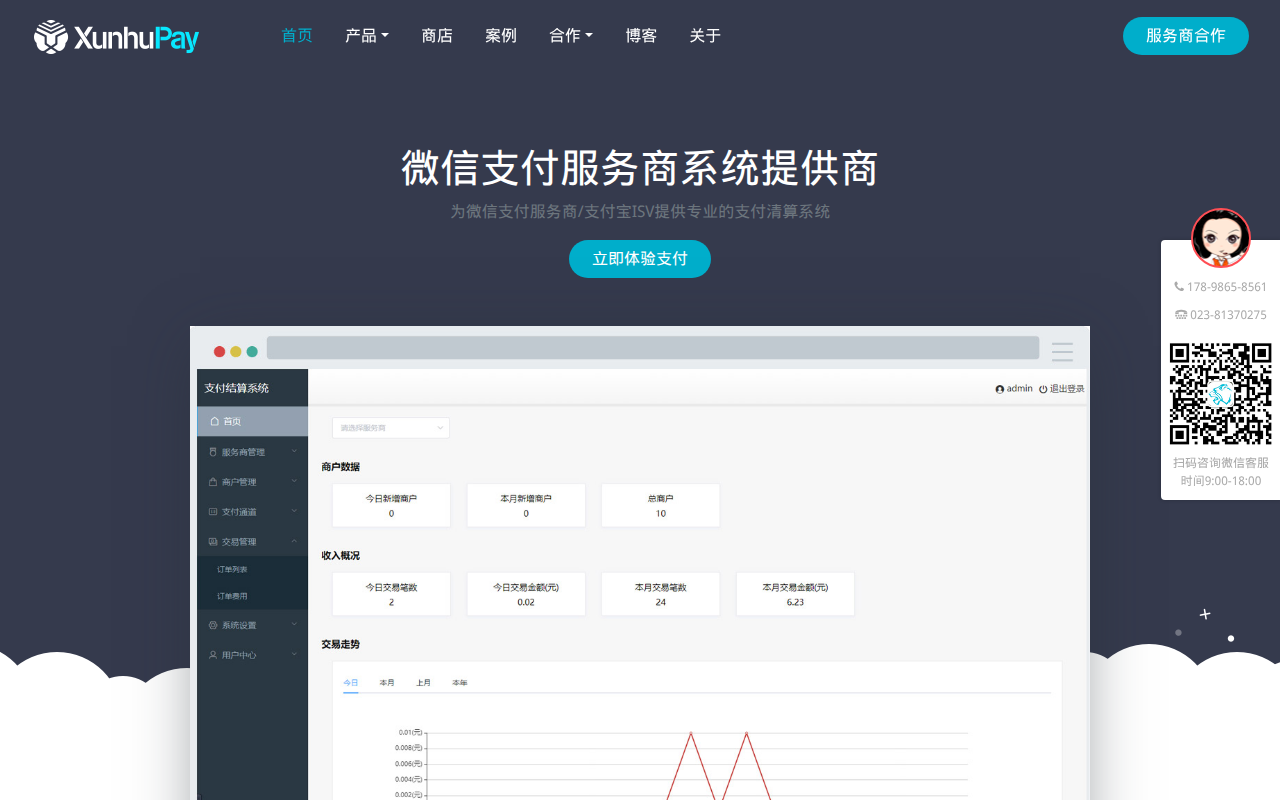Open the 关于 nav link
The width and height of the screenshot is (1280, 800).
click(x=705, y=35)
